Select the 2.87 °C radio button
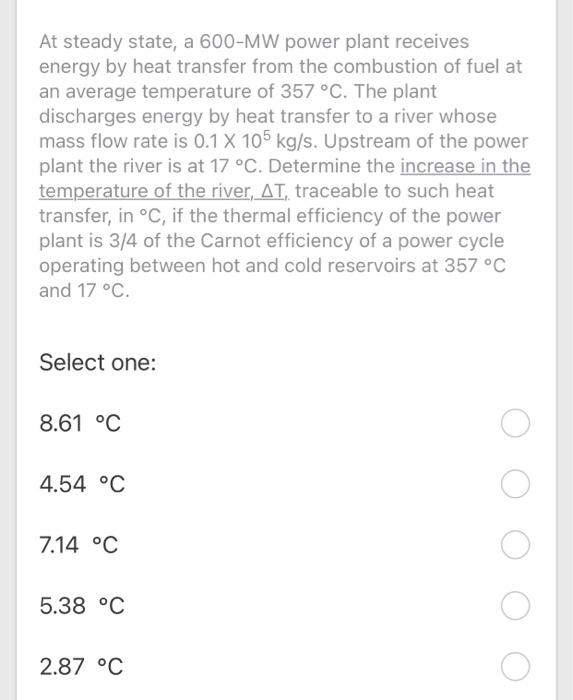 515,667
